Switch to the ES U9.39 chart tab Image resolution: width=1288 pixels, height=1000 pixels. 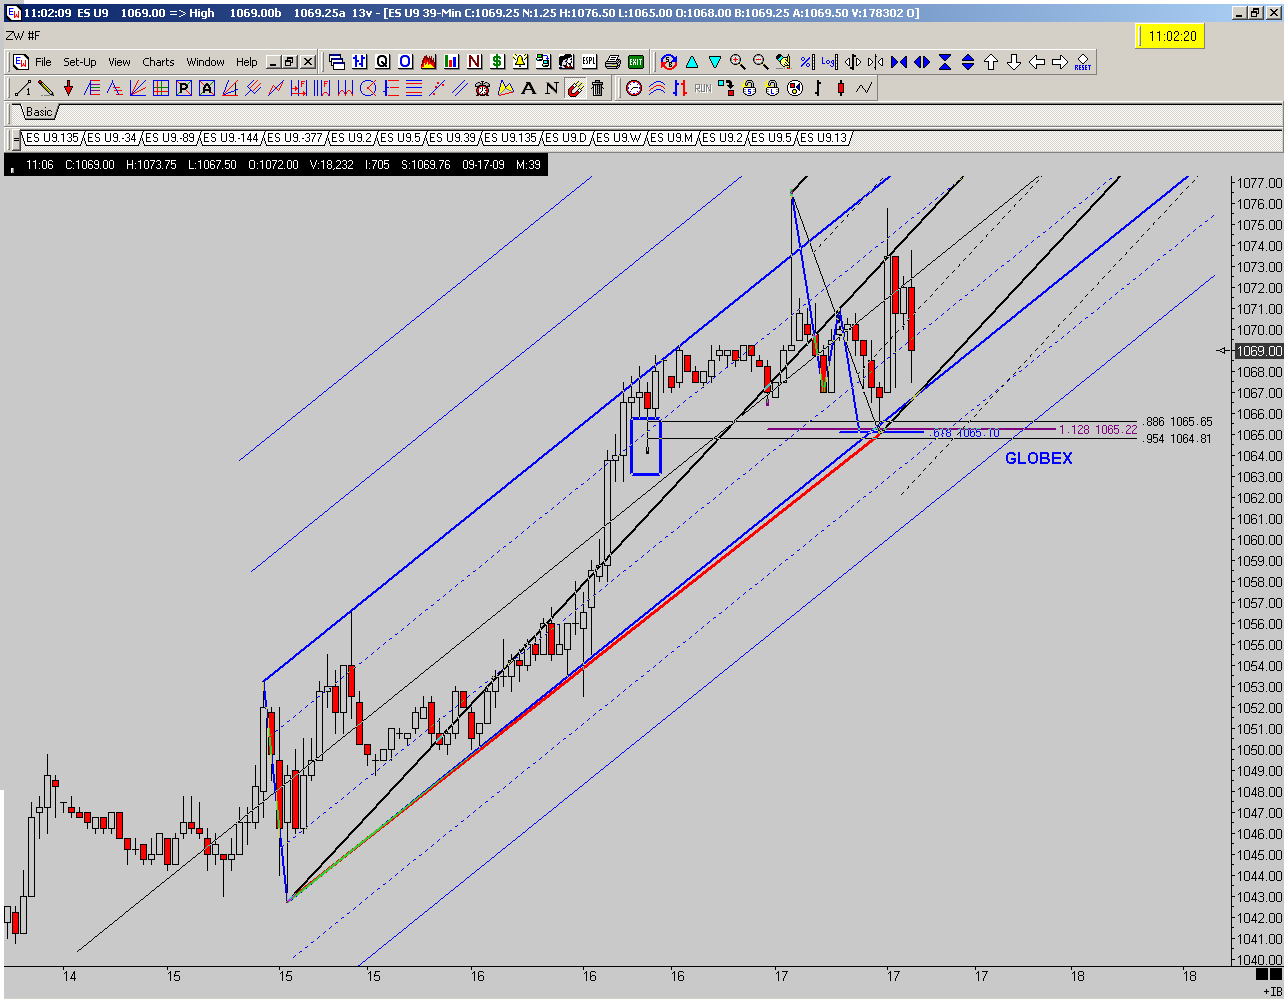453,138
